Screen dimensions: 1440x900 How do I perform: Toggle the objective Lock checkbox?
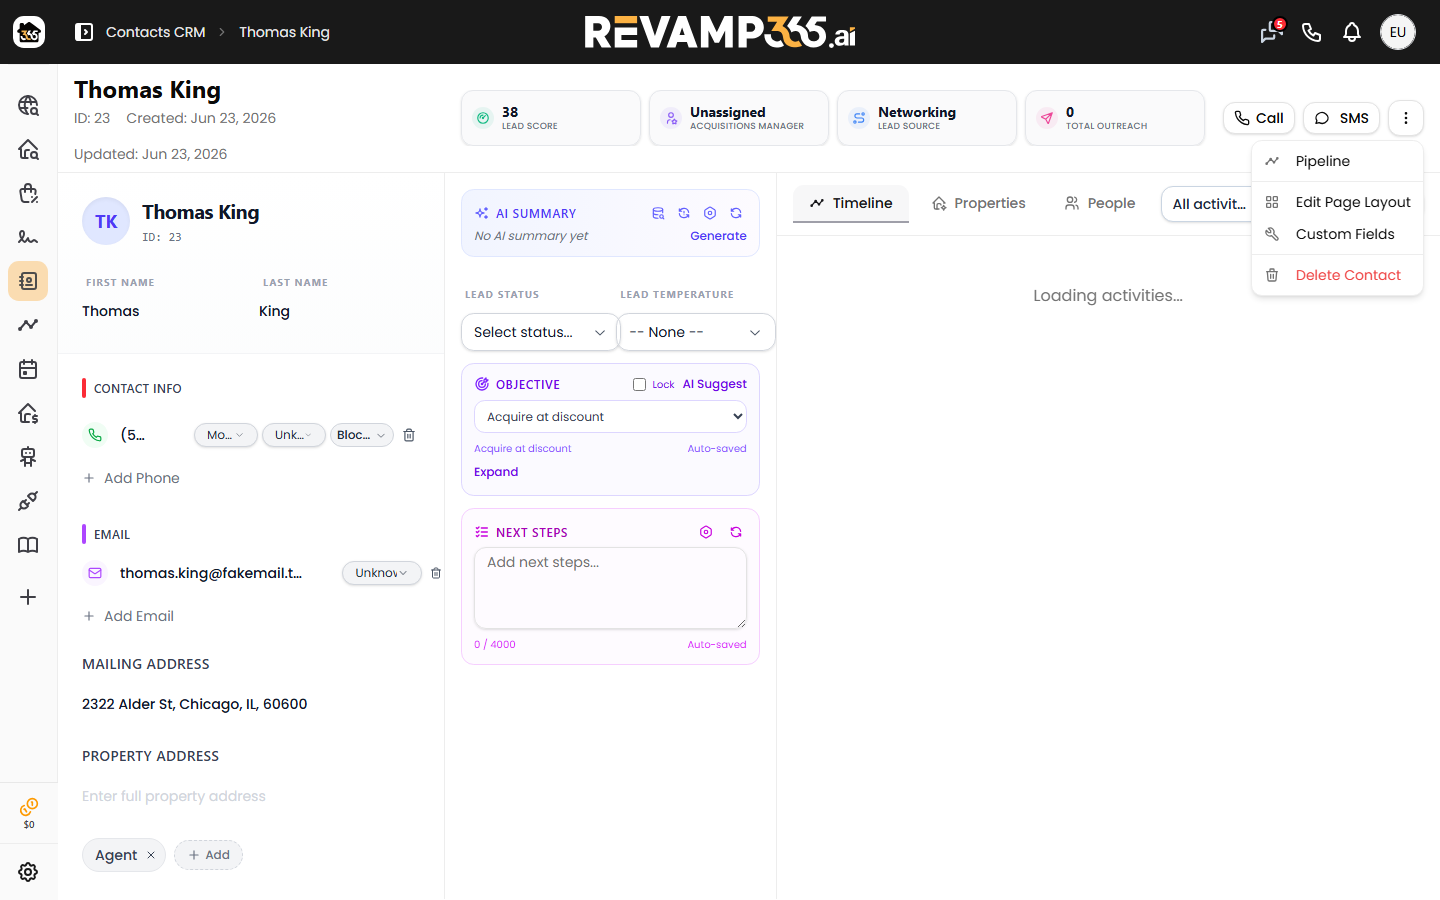point(639,384)
